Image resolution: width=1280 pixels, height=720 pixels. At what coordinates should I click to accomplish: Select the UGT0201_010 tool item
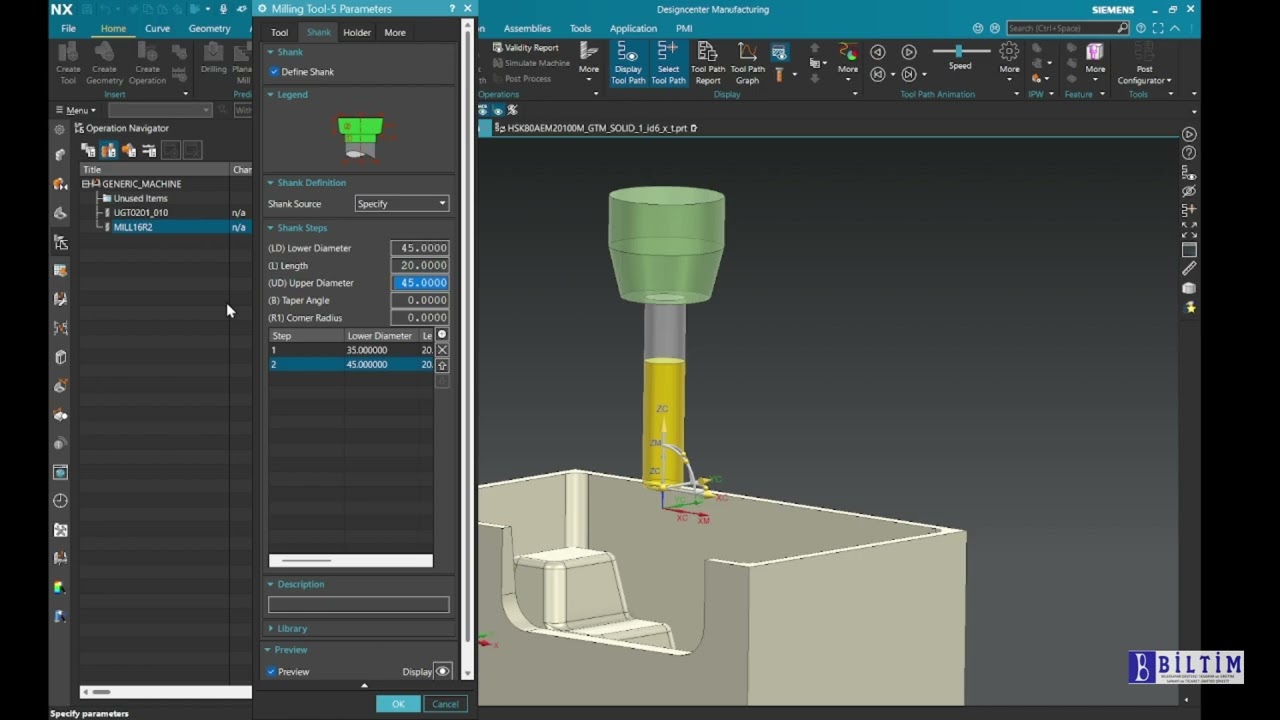[x=140, y=213]
